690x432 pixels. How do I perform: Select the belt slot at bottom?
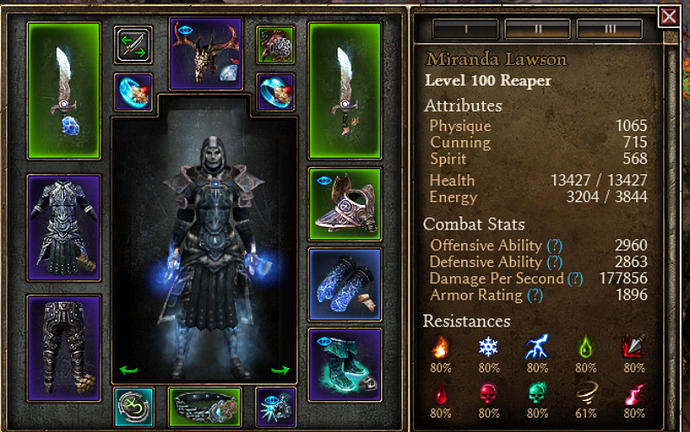[x=206, y=407]
